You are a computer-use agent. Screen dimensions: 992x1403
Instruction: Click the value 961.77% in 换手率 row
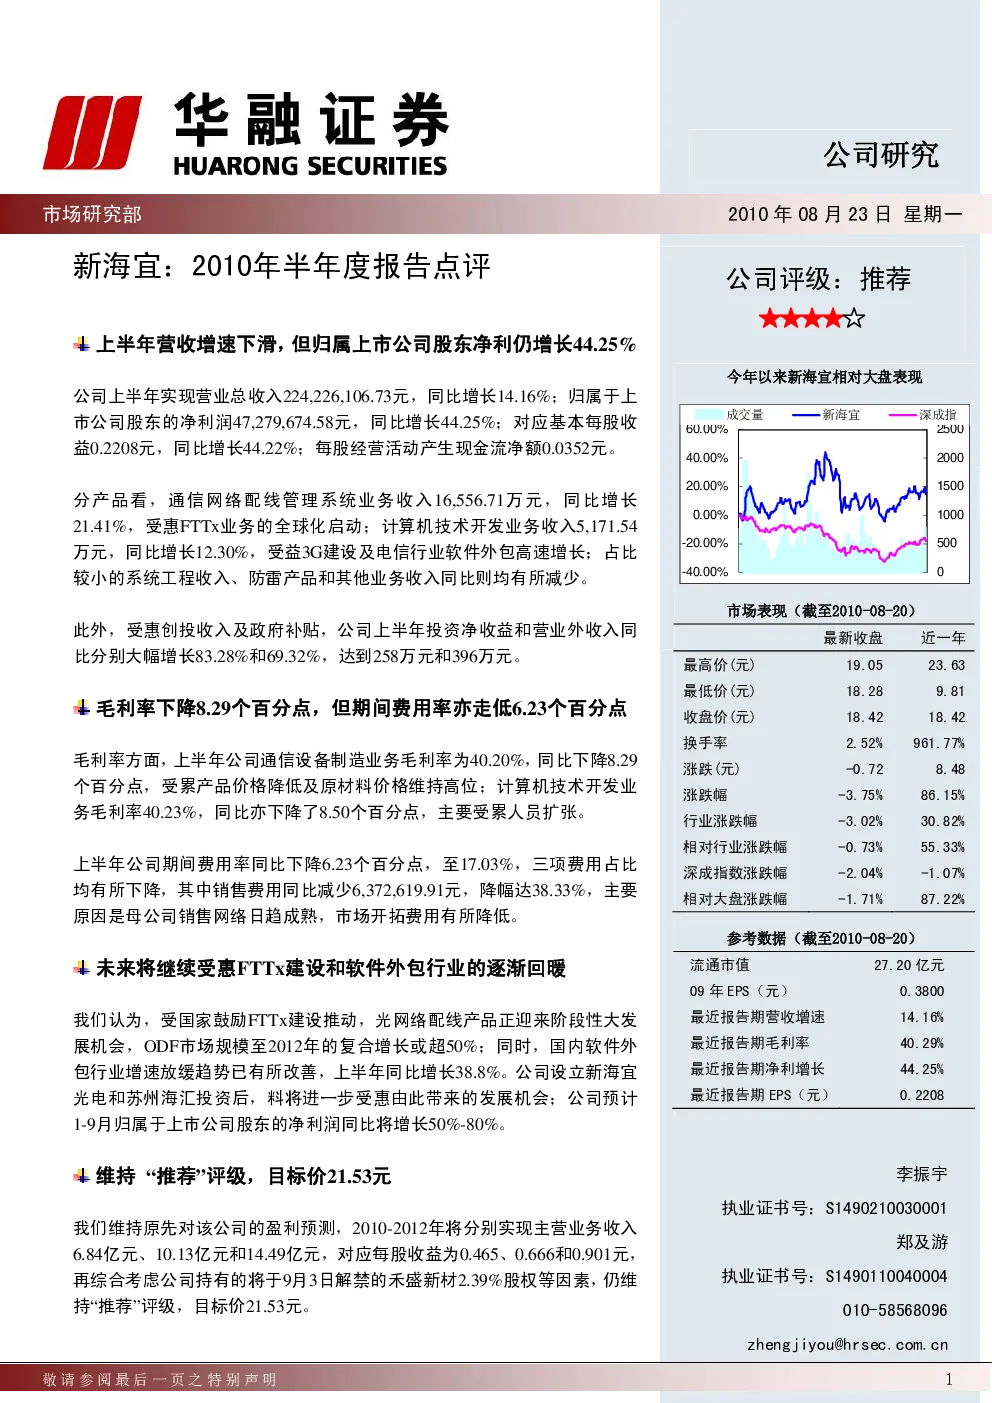[x=939, y=743]
